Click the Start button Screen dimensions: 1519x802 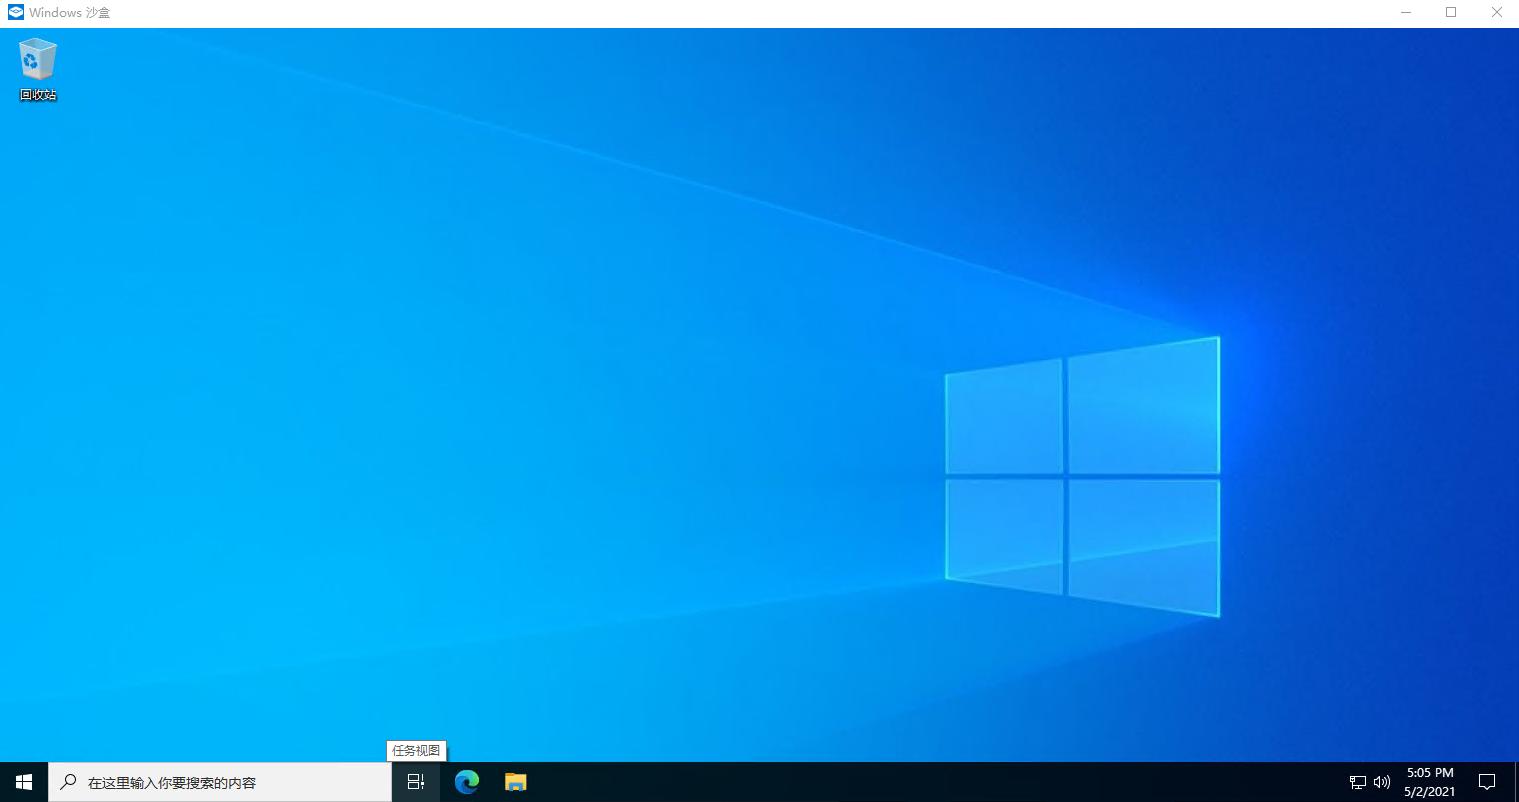point(22,782)
